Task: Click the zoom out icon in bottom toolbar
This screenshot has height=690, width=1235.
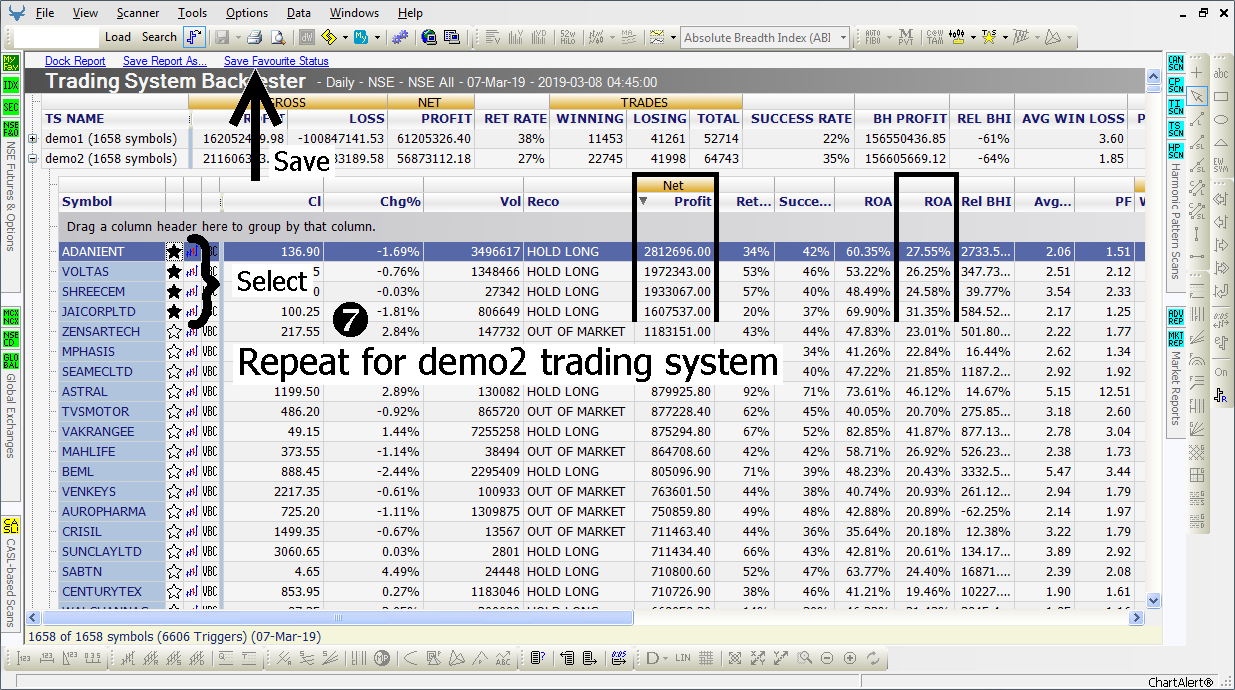Action: (x=827, y=658)
